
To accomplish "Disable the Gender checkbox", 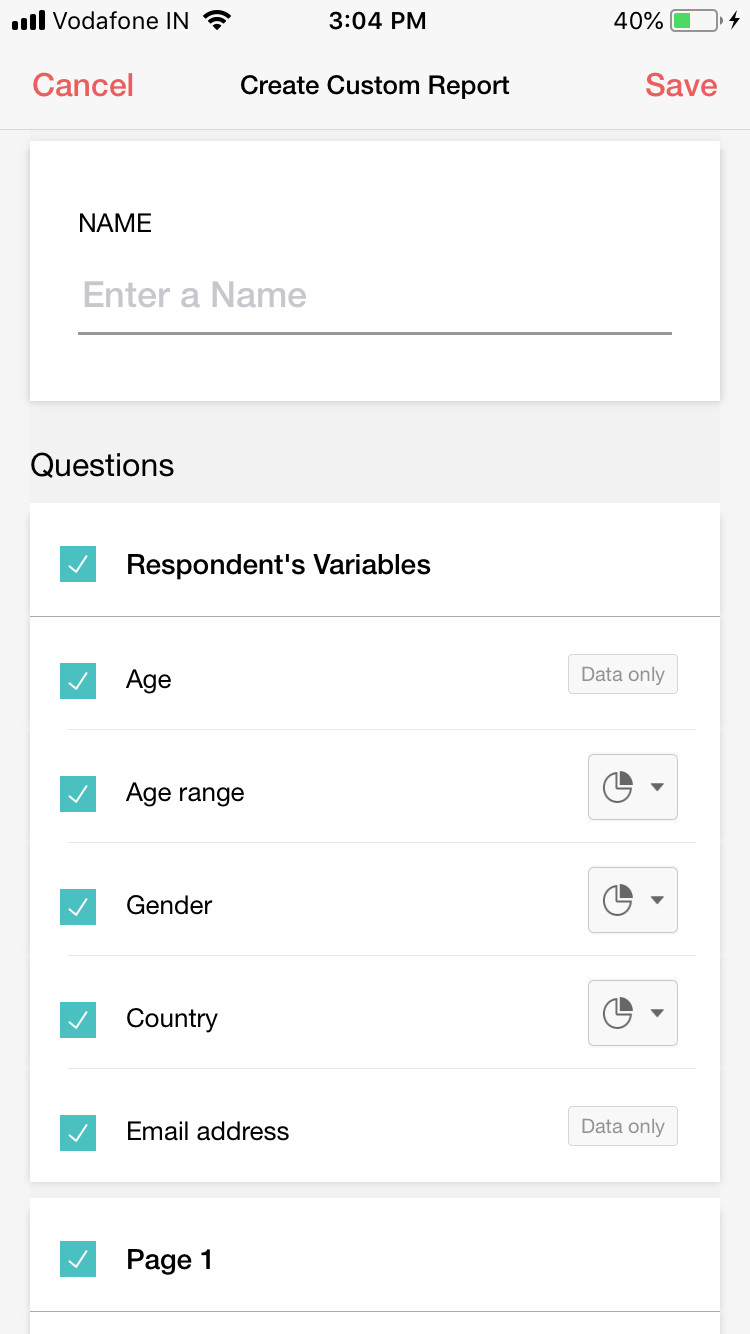I will click(78, 906).
